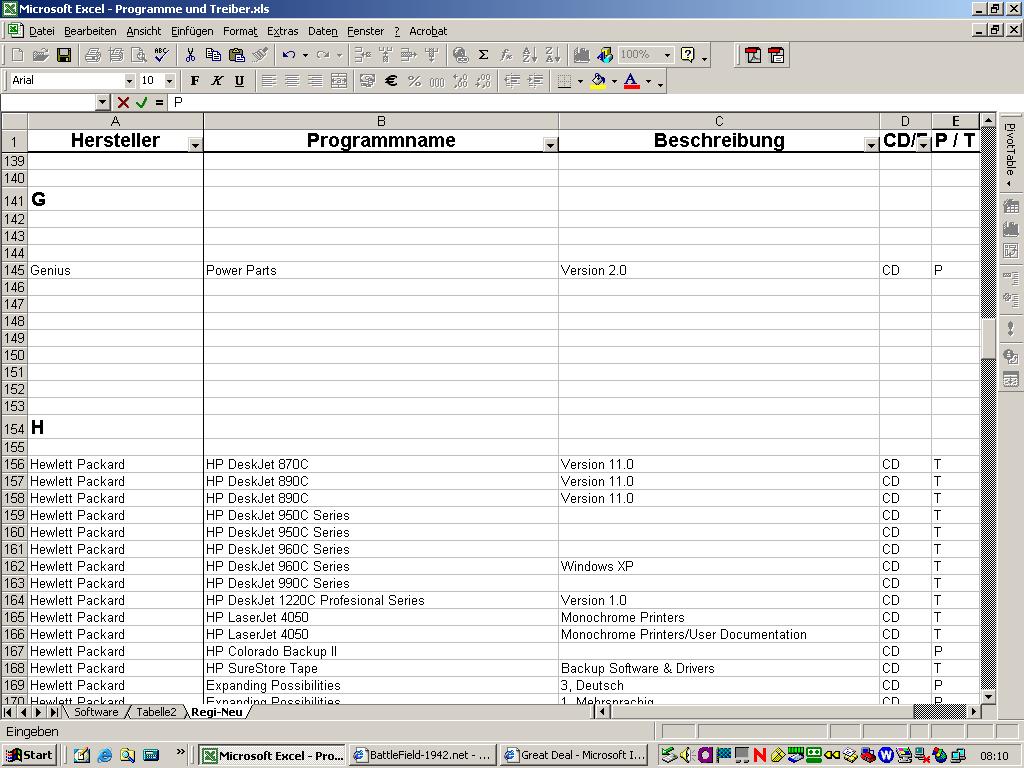Screen dimensions: 1024x768
Task: Jump to the last sheet tab arrow
Action: tap(54, 712)
